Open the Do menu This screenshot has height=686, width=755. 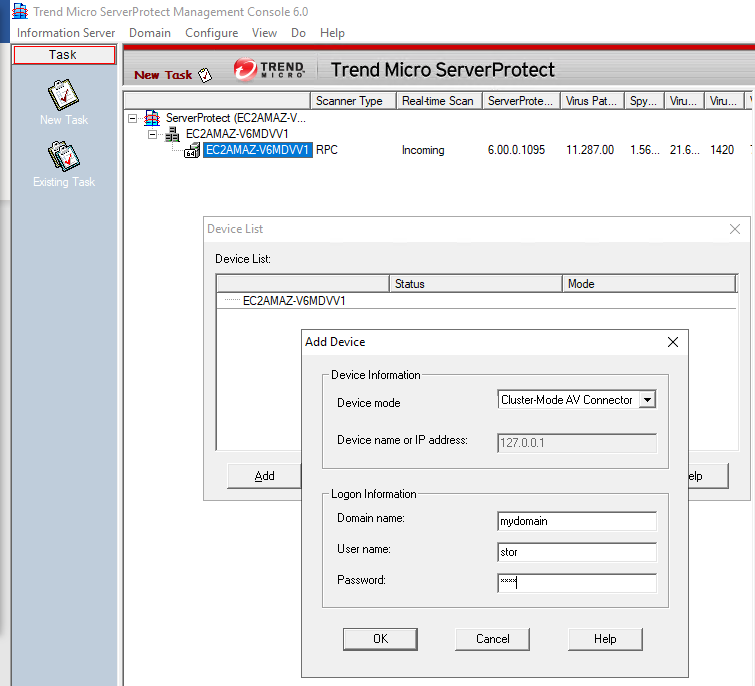point(298,33)
